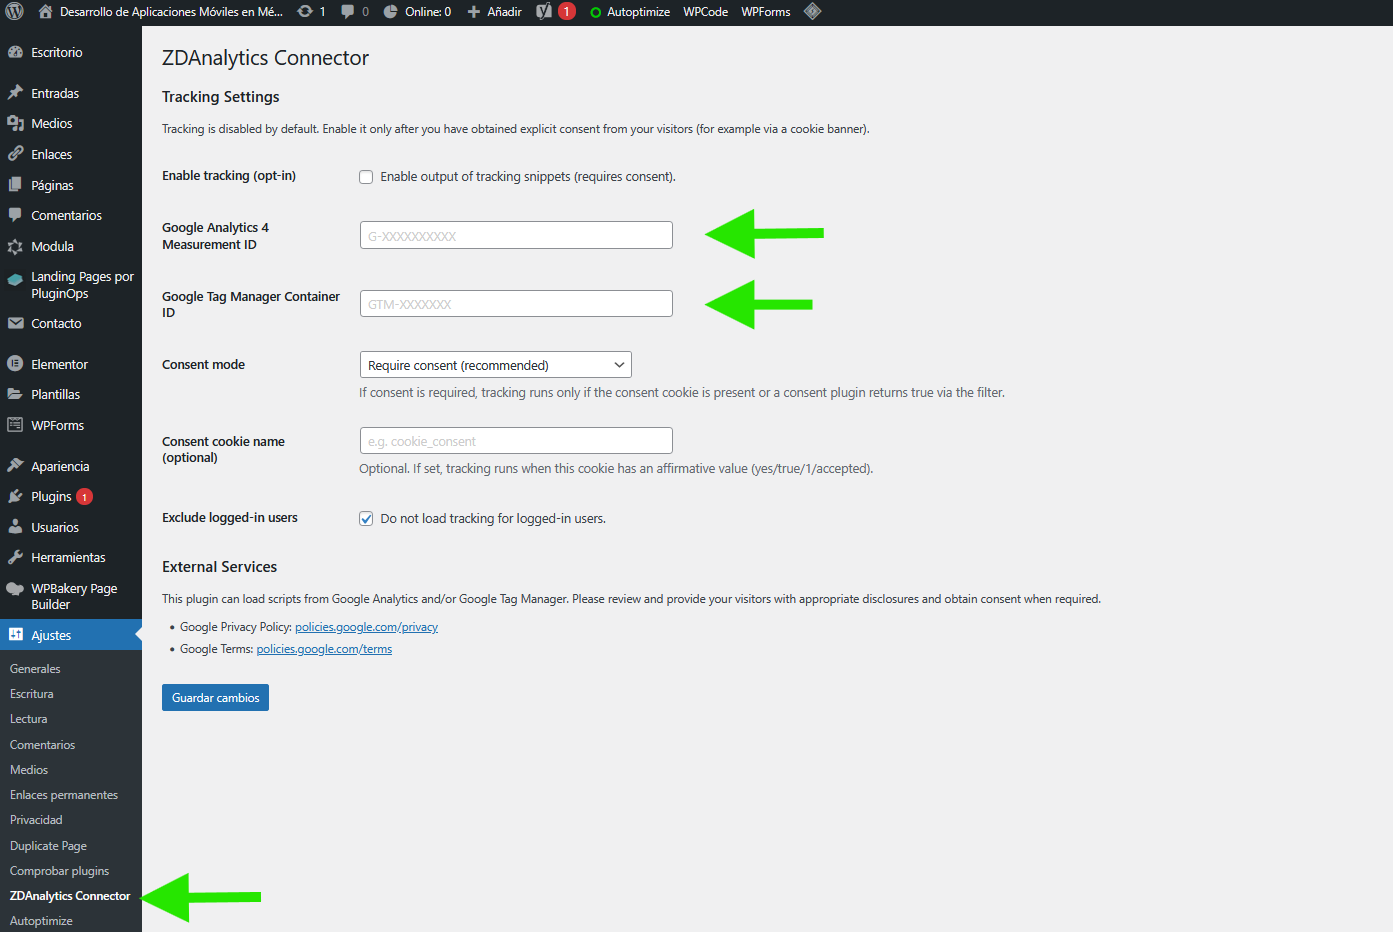Open Duplicate Page submenu item
The image size is (1393, 932).
(48, 846)
